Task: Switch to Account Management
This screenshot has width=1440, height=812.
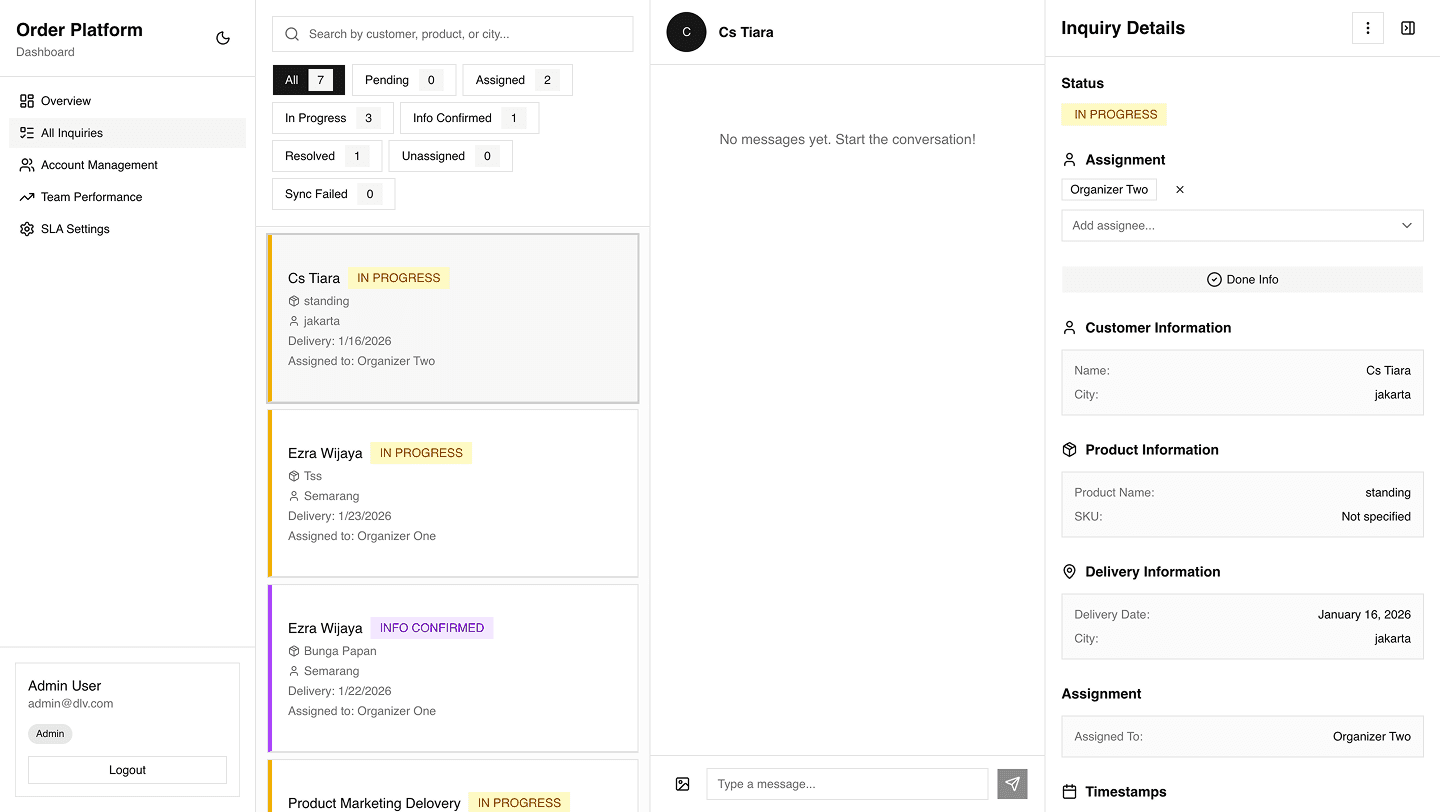Action: (100, 164)
